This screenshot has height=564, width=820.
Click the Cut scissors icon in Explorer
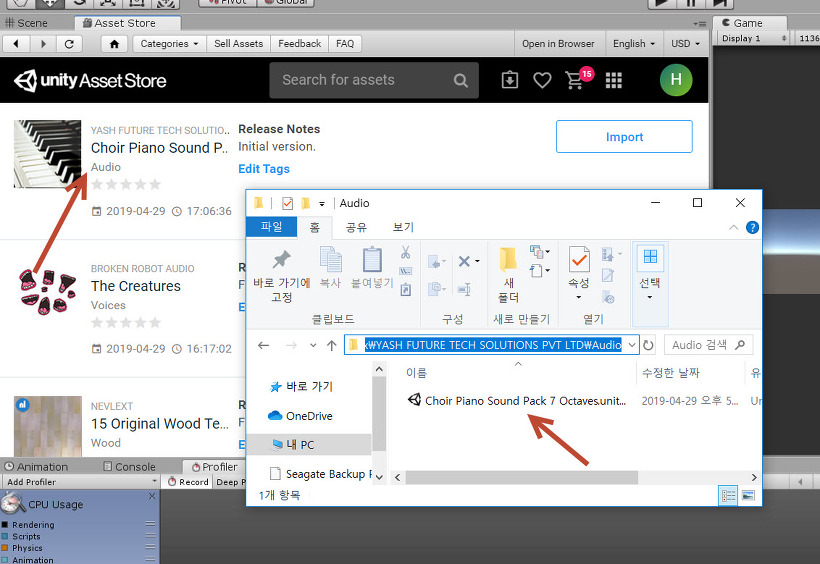point(405,253)
